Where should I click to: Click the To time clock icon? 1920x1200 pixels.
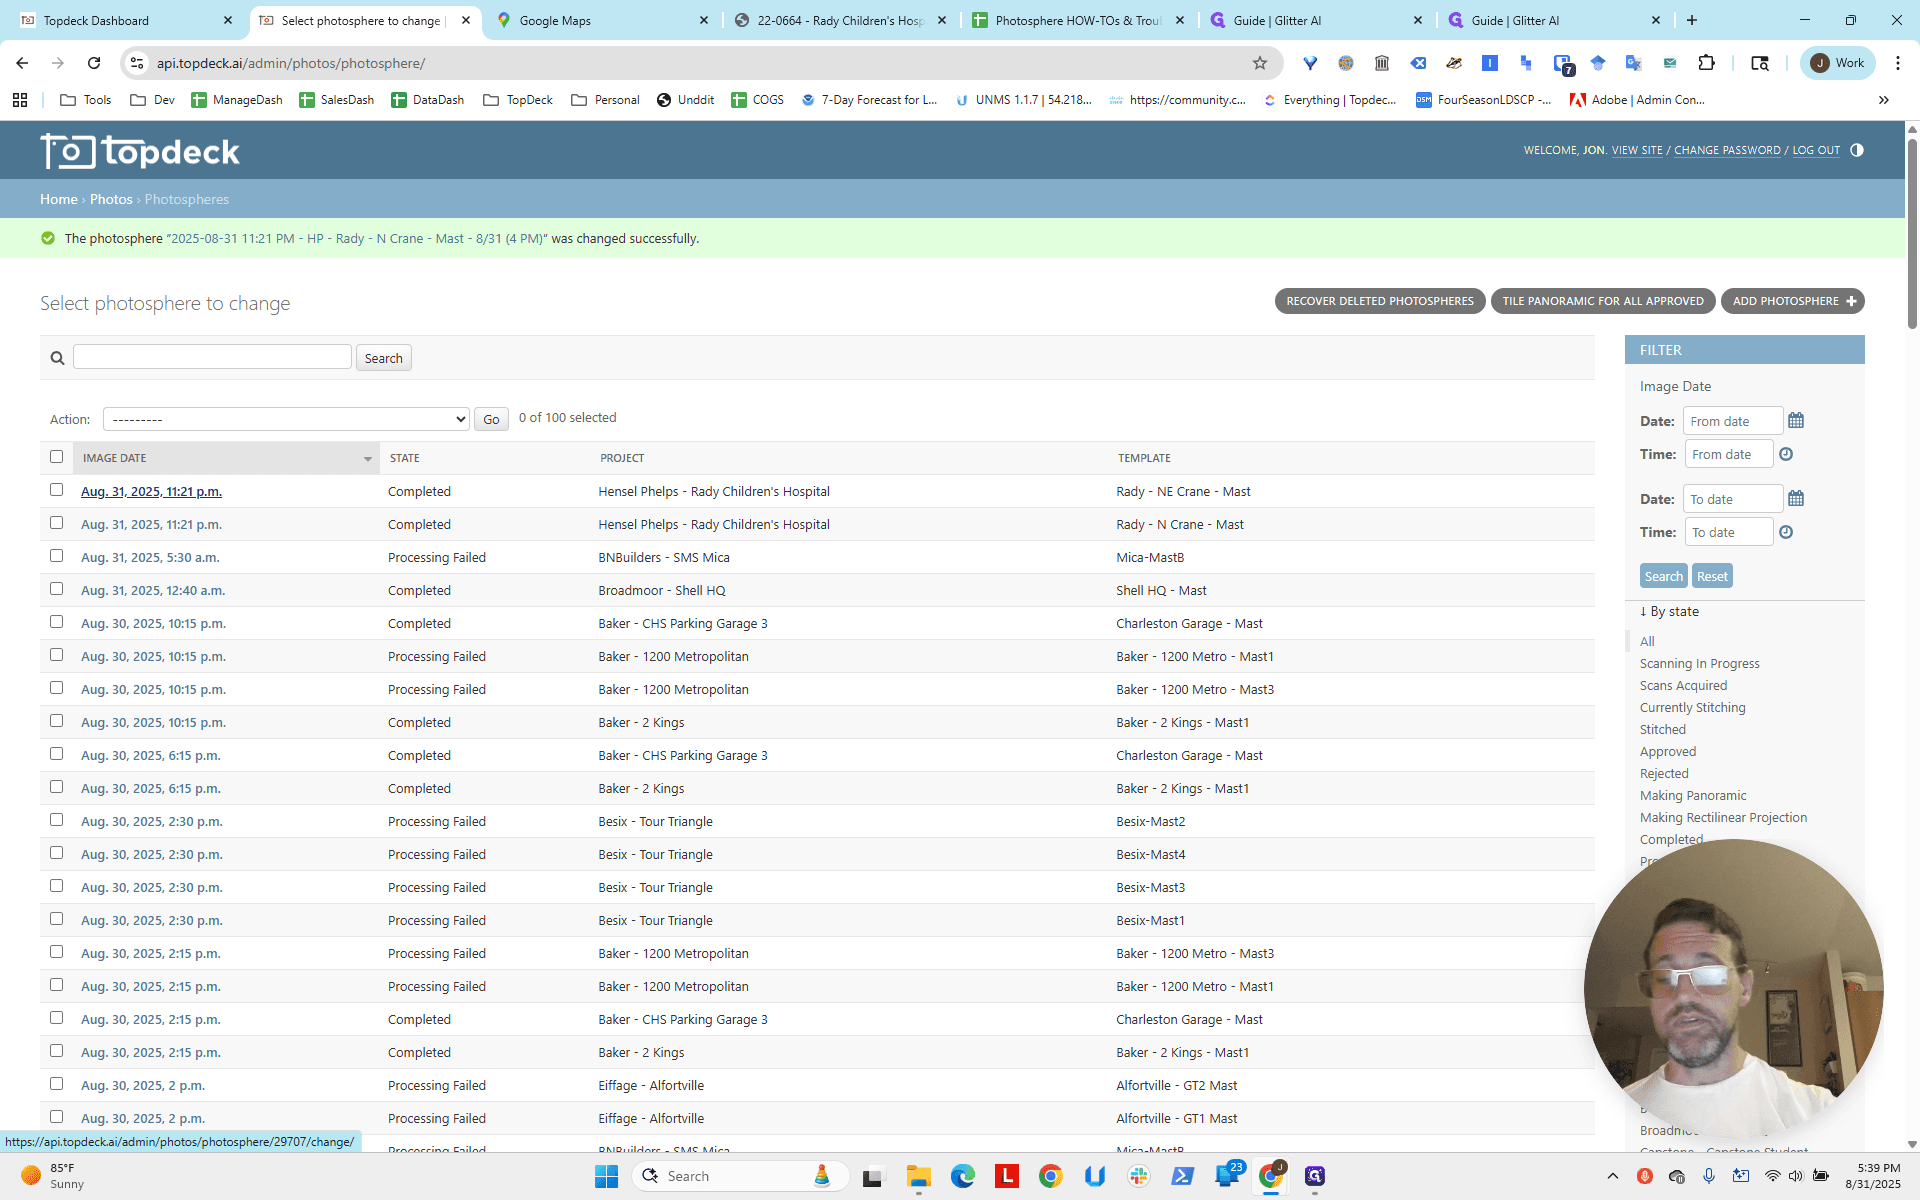1786,532
